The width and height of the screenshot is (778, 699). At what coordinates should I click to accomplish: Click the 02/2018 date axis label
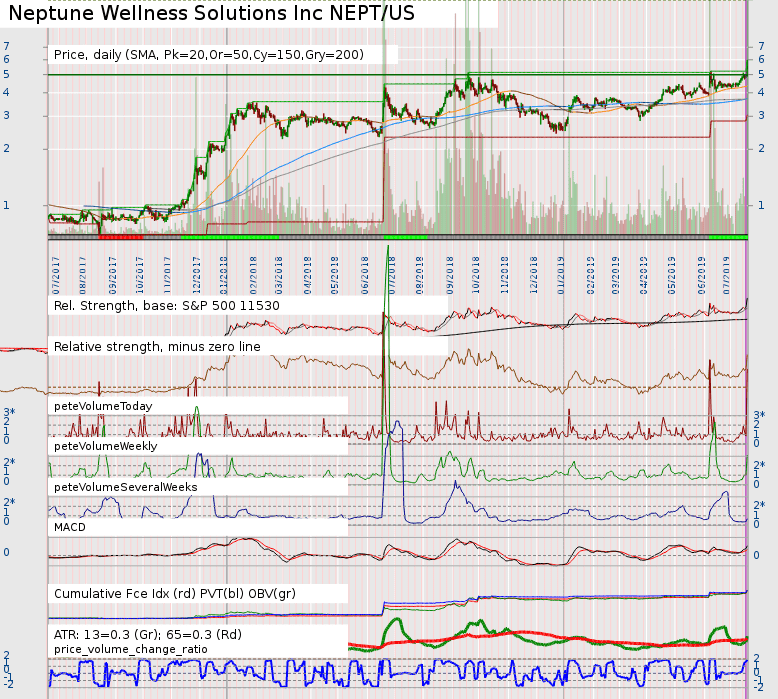click(253, 275)
